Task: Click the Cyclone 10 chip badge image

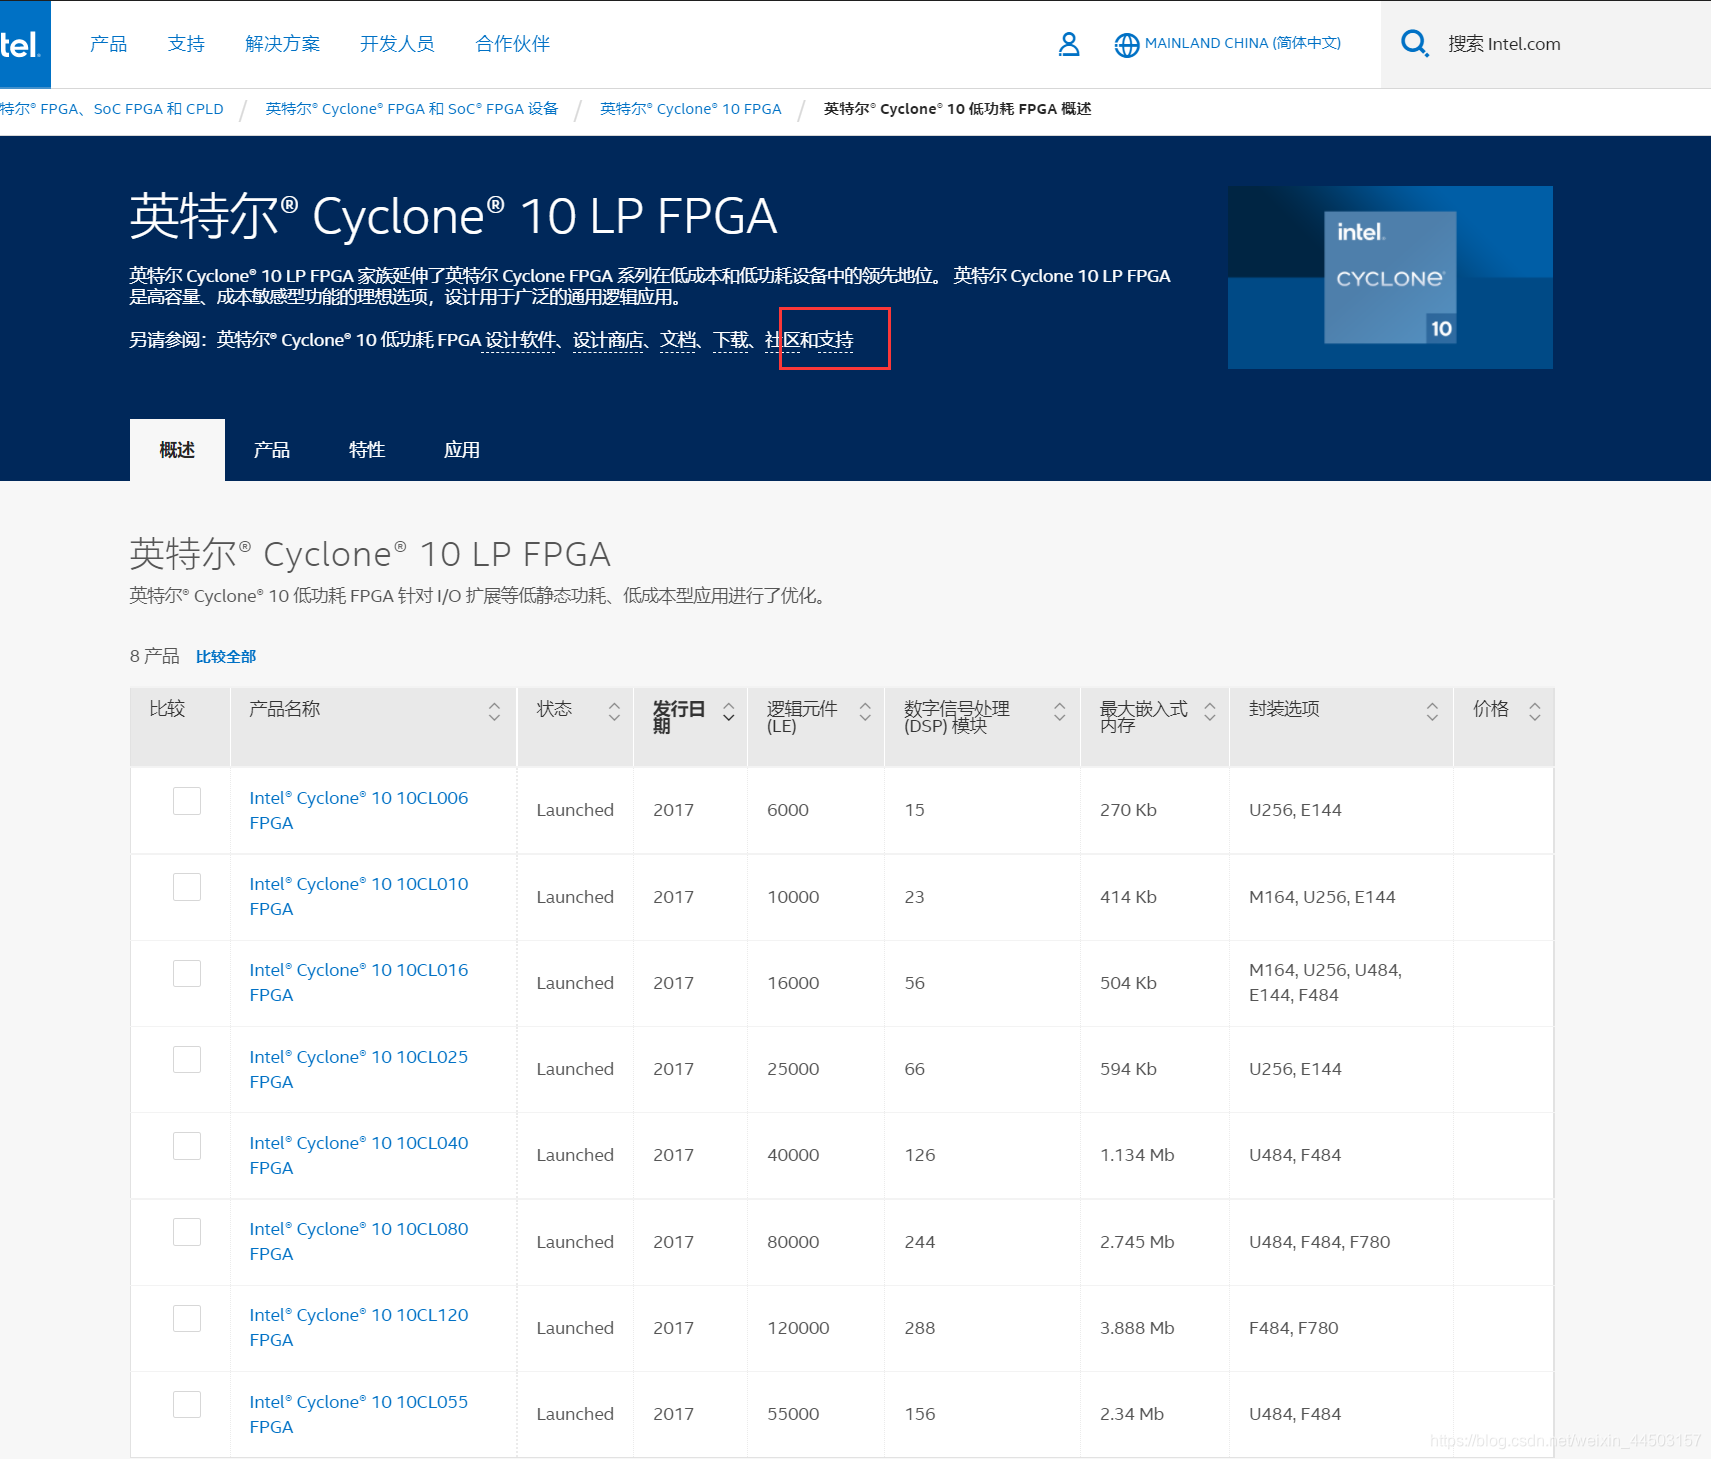Action: [1389, 277]
